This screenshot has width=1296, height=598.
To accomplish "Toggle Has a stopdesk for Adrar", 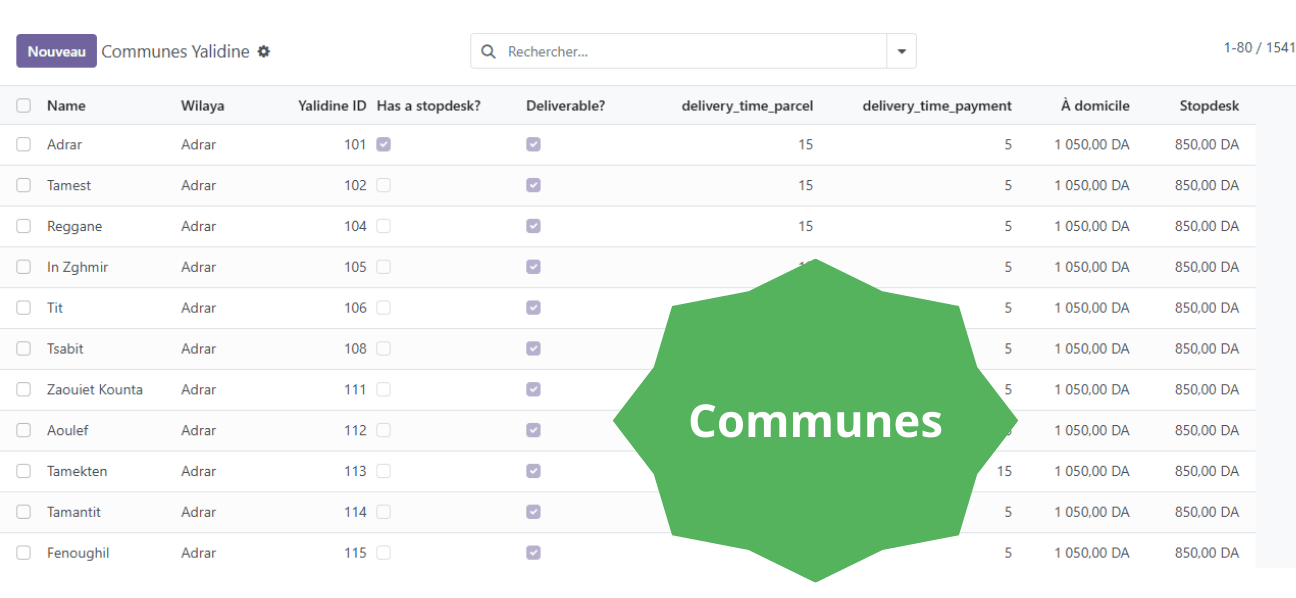I will [383, 144].
